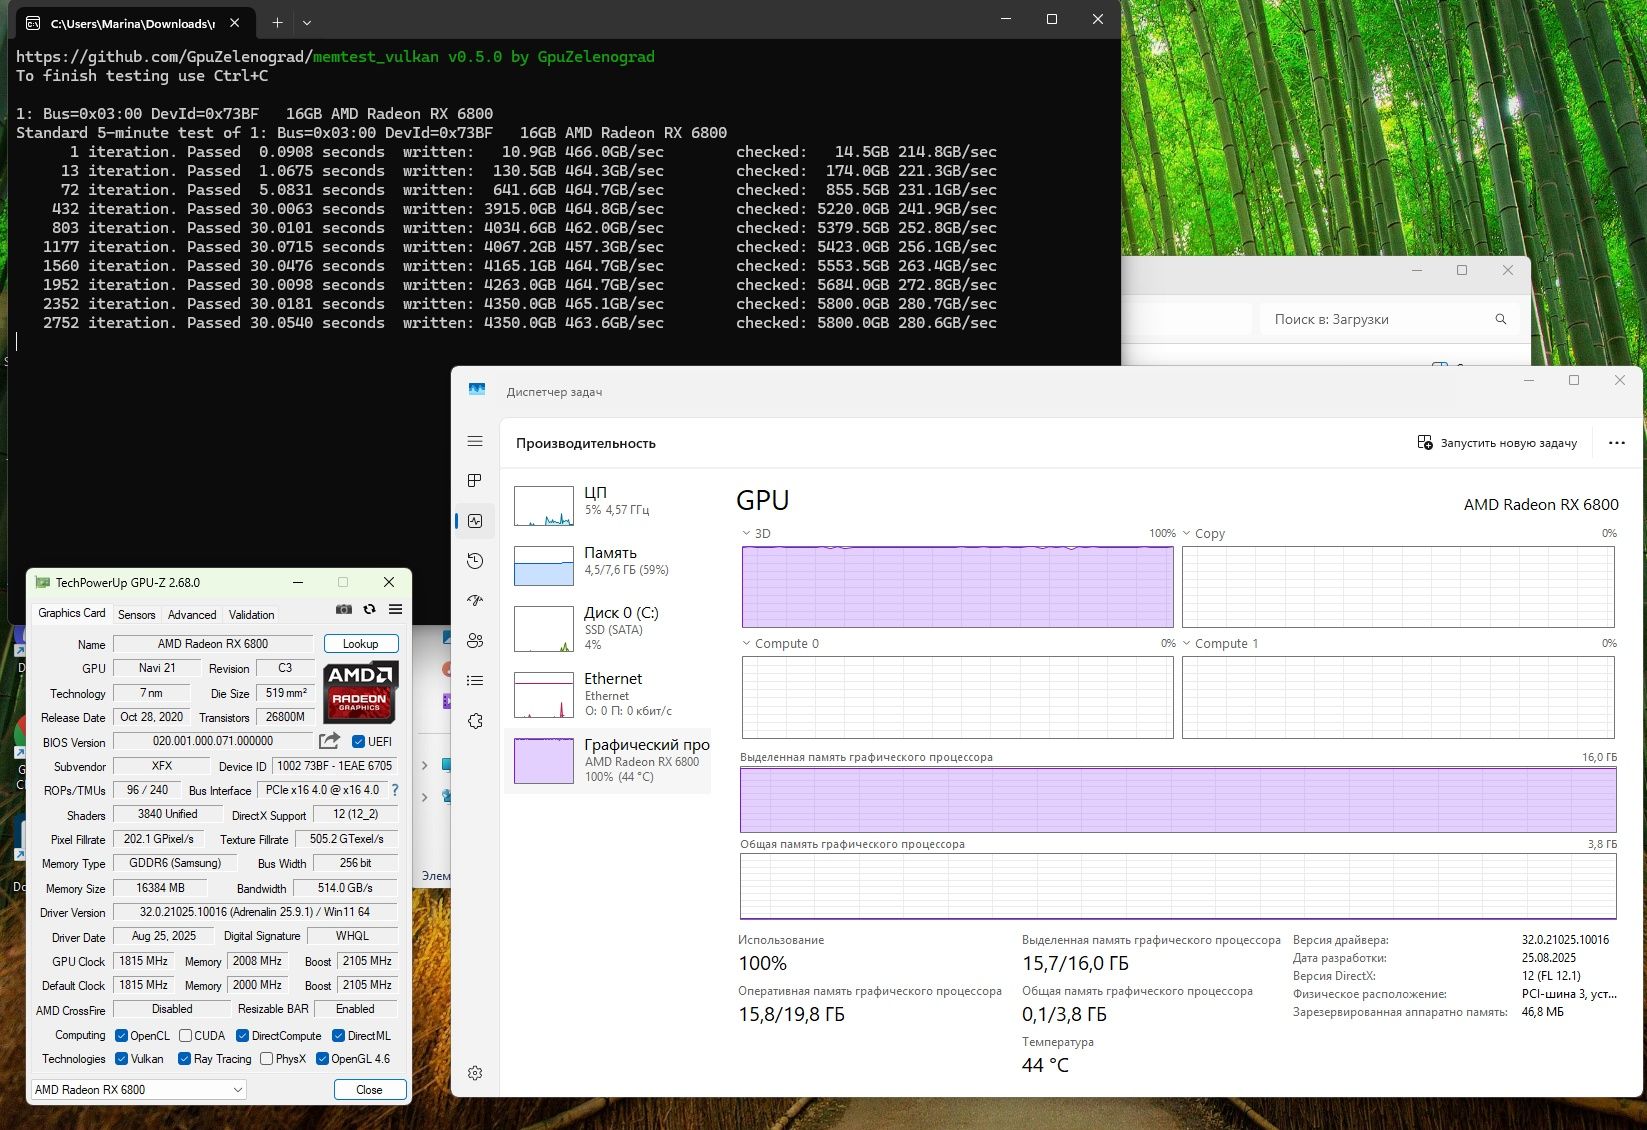Click the Task Manager title bar app icon

point(477,390)
